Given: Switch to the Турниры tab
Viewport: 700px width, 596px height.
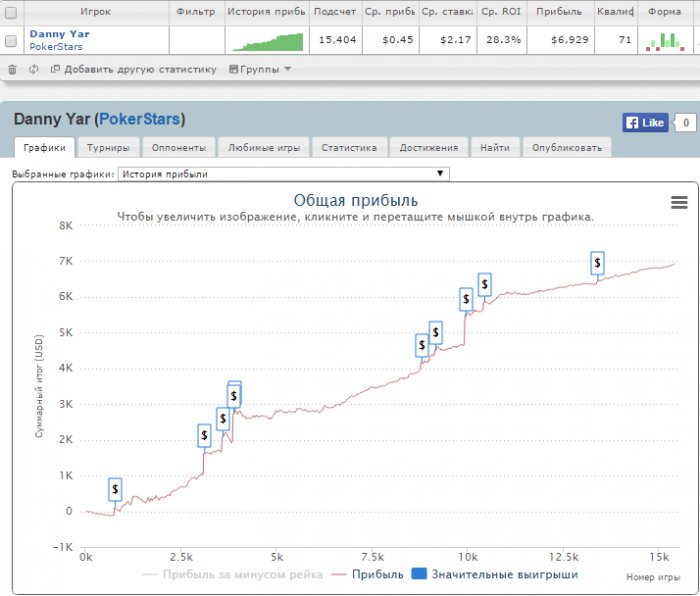Looking at the screenshot, I should pyautogui.click(x=107, y=147).
